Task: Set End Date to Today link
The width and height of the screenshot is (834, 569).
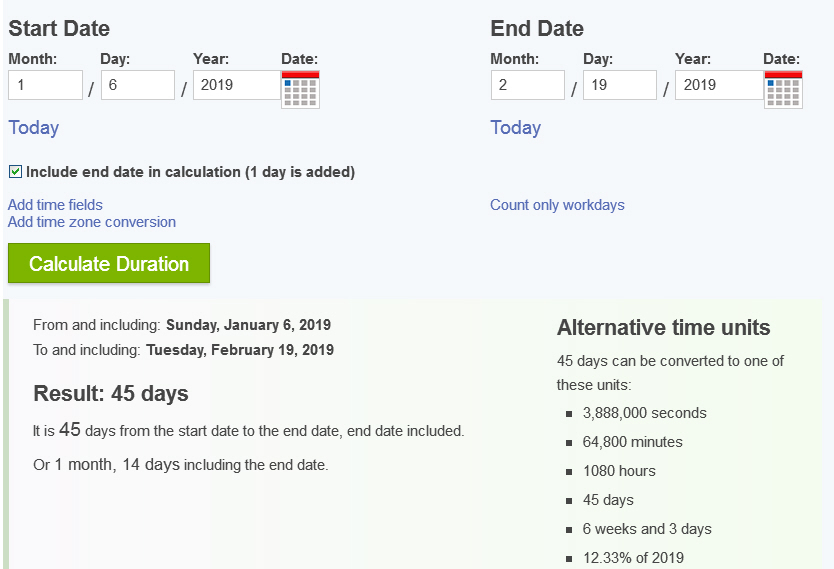Action: pos(515,128)
